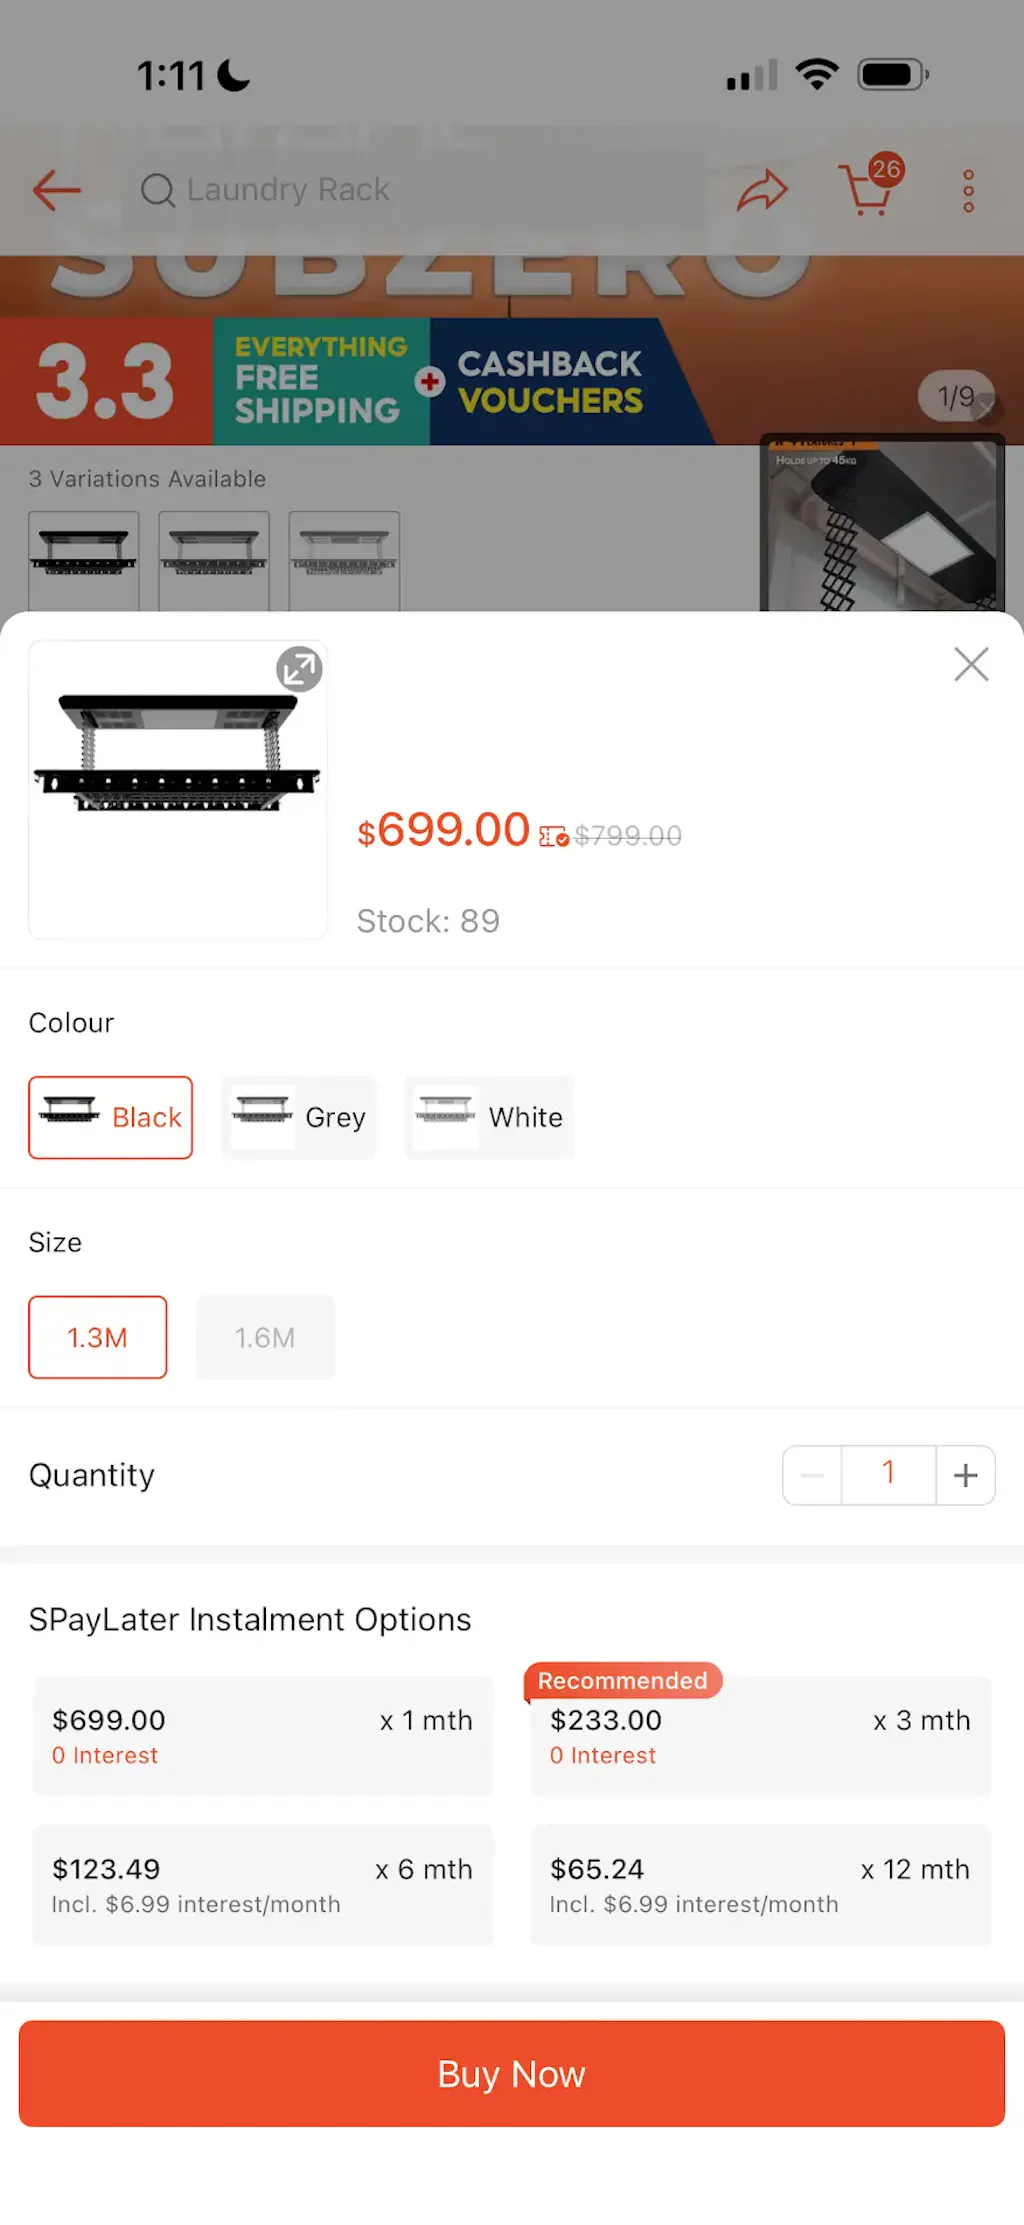Pick the White colour variant
This screenshot has width=1024, height=2225.
[x=489, y=1117]
